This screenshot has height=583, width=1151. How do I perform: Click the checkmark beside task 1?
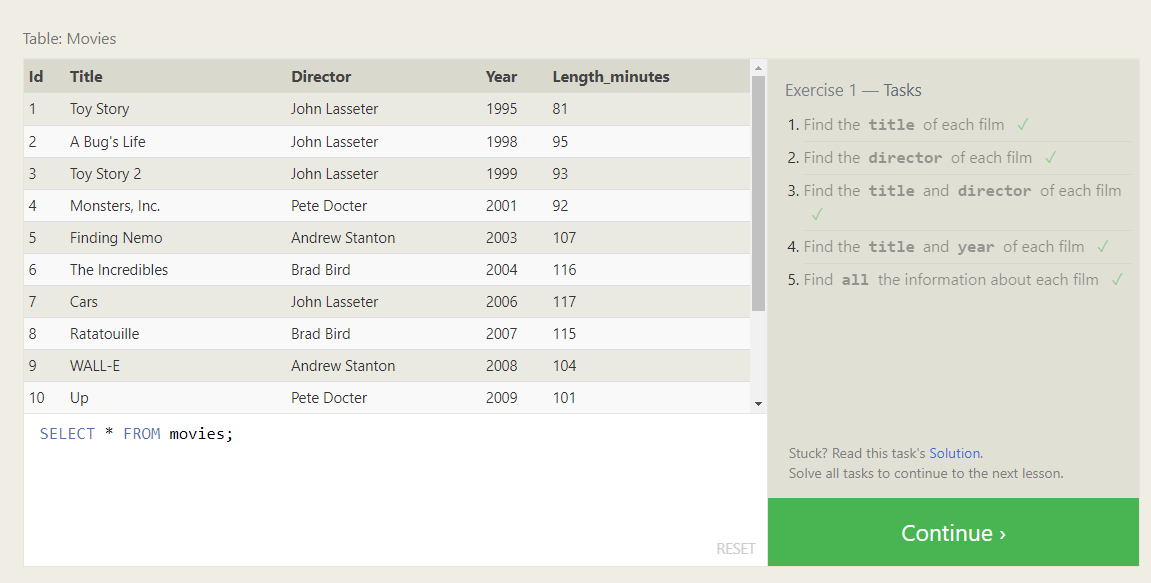[1022, 125]
